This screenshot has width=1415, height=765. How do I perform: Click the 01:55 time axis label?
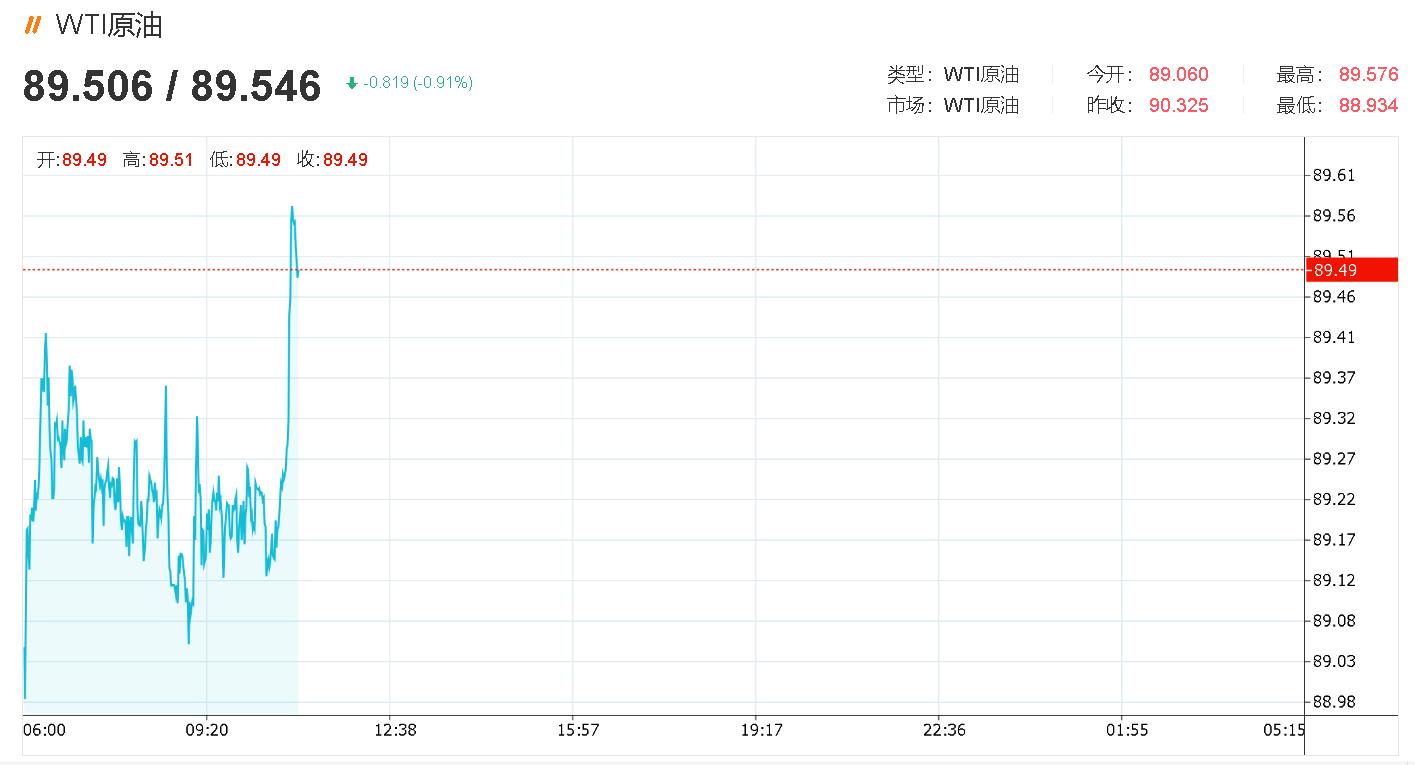[x=1128, y=730]
